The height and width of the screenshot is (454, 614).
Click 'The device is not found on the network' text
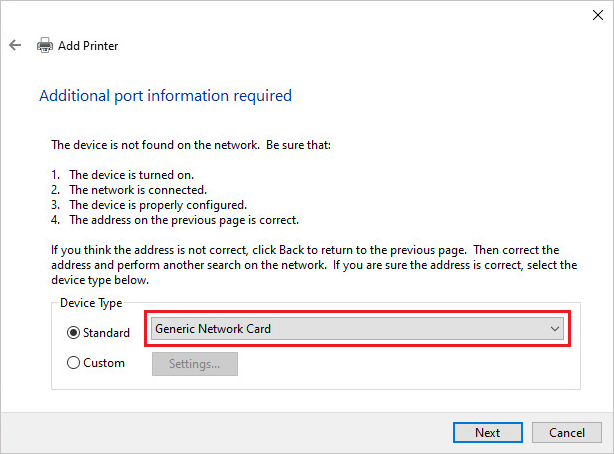155,145
